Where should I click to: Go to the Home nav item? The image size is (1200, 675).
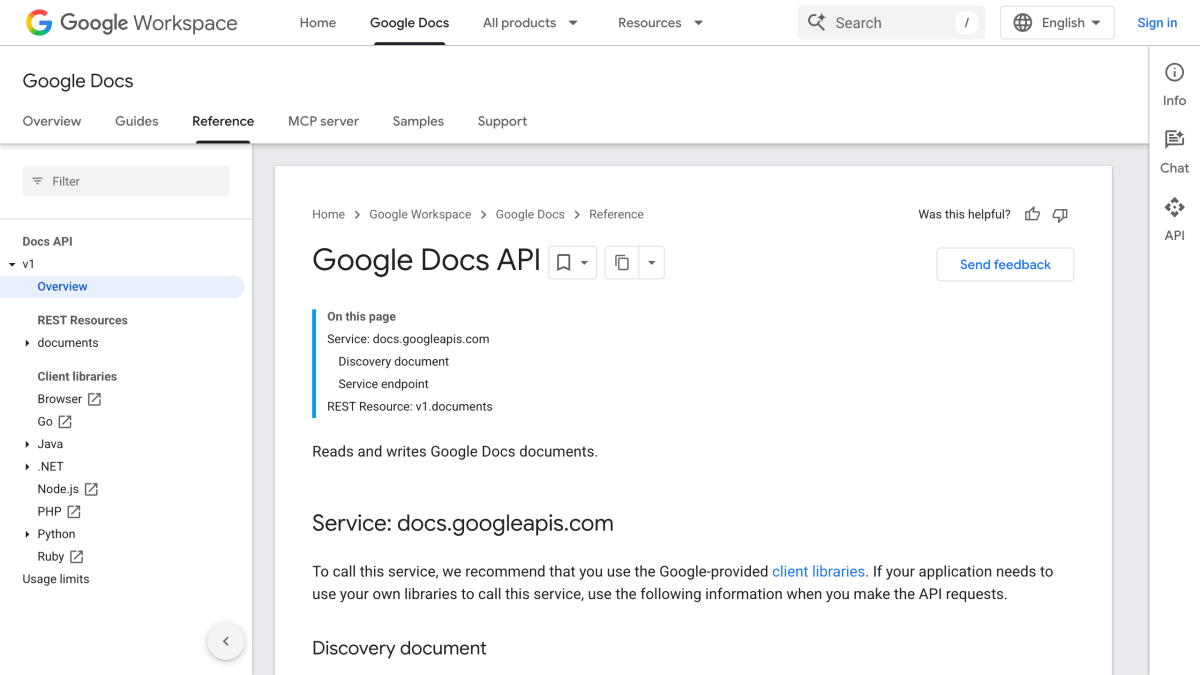pyautogui.click(x=318, y=23)
